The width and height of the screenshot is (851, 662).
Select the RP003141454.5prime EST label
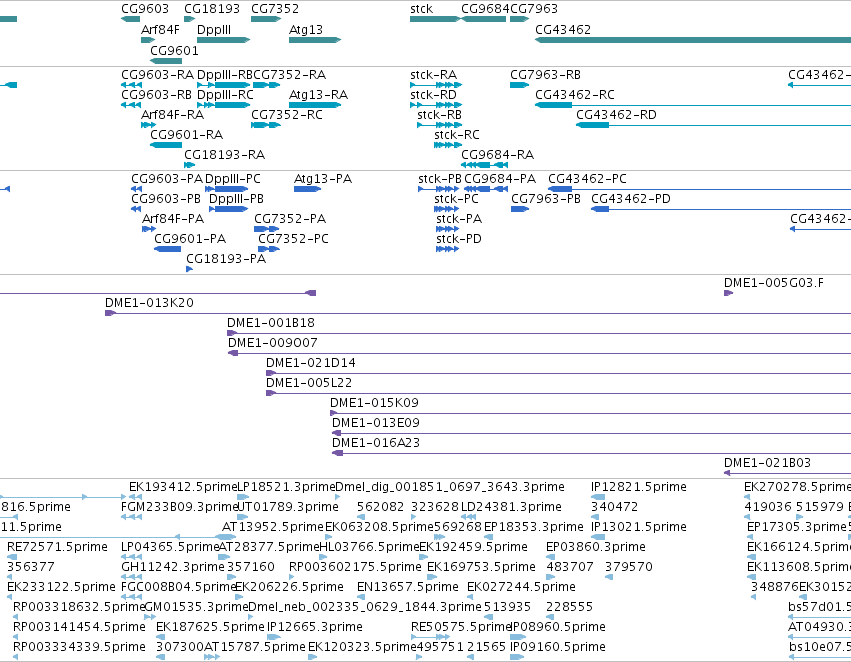click(79, 627)
